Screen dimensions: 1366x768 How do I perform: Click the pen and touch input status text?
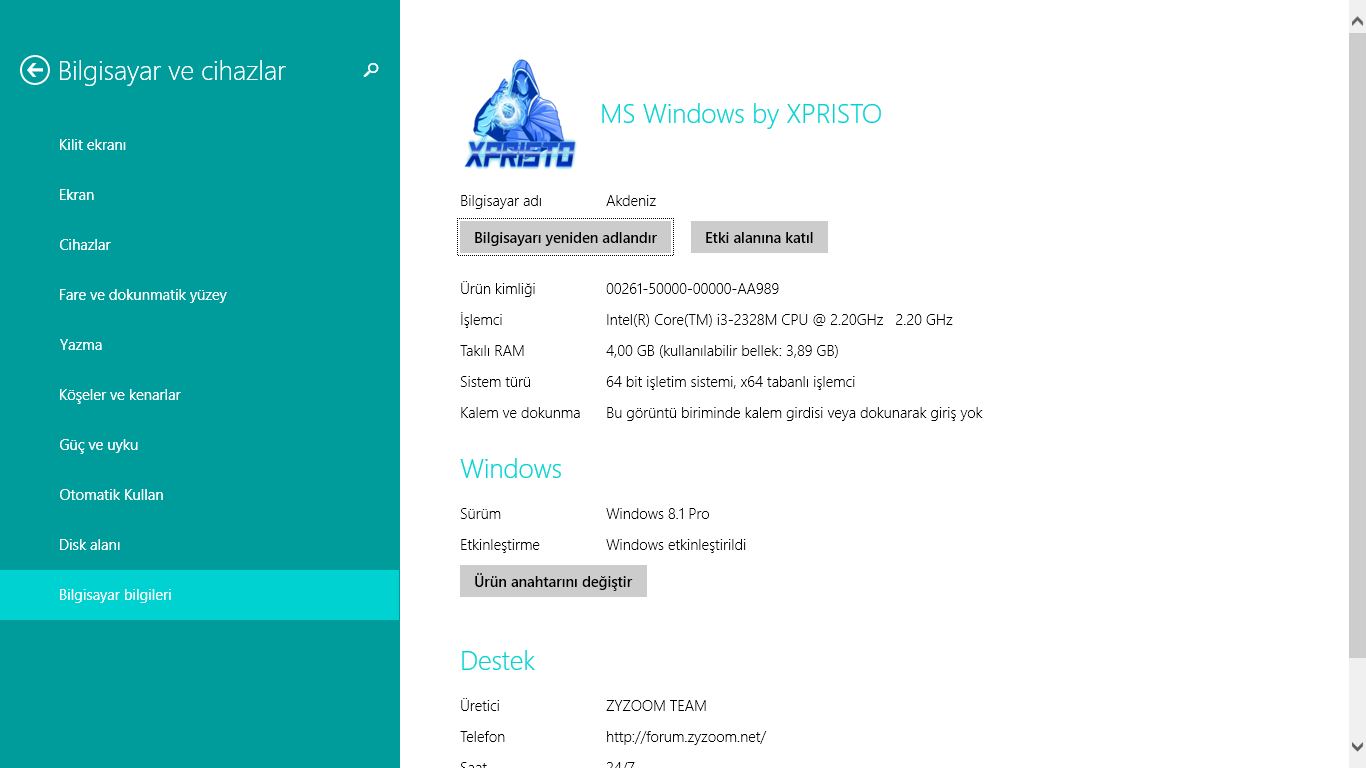tap(794, 413)
